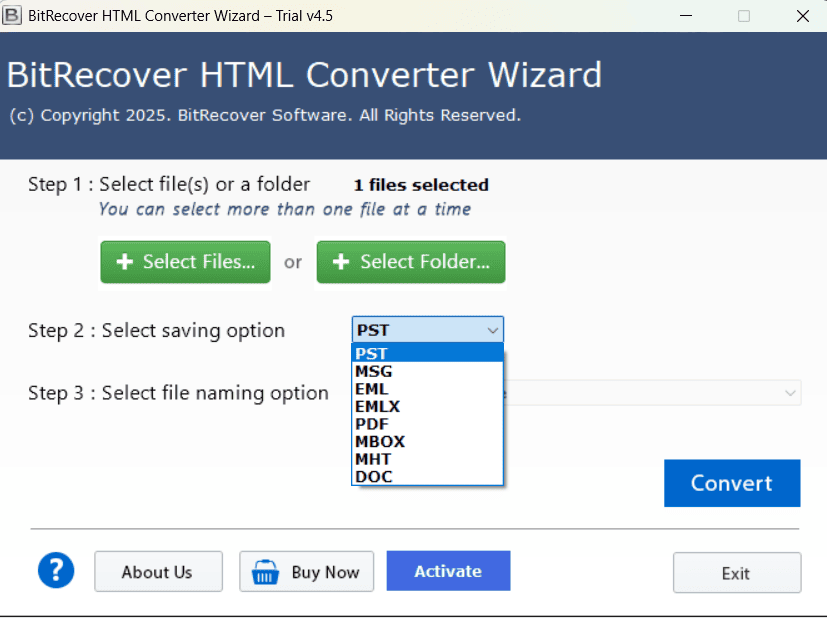Choose EMLX from the saving option list

(x=427, y=406)
